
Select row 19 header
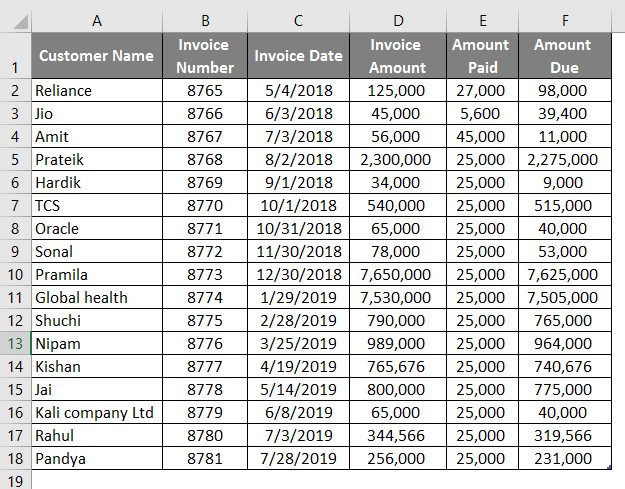coord(15,480)
